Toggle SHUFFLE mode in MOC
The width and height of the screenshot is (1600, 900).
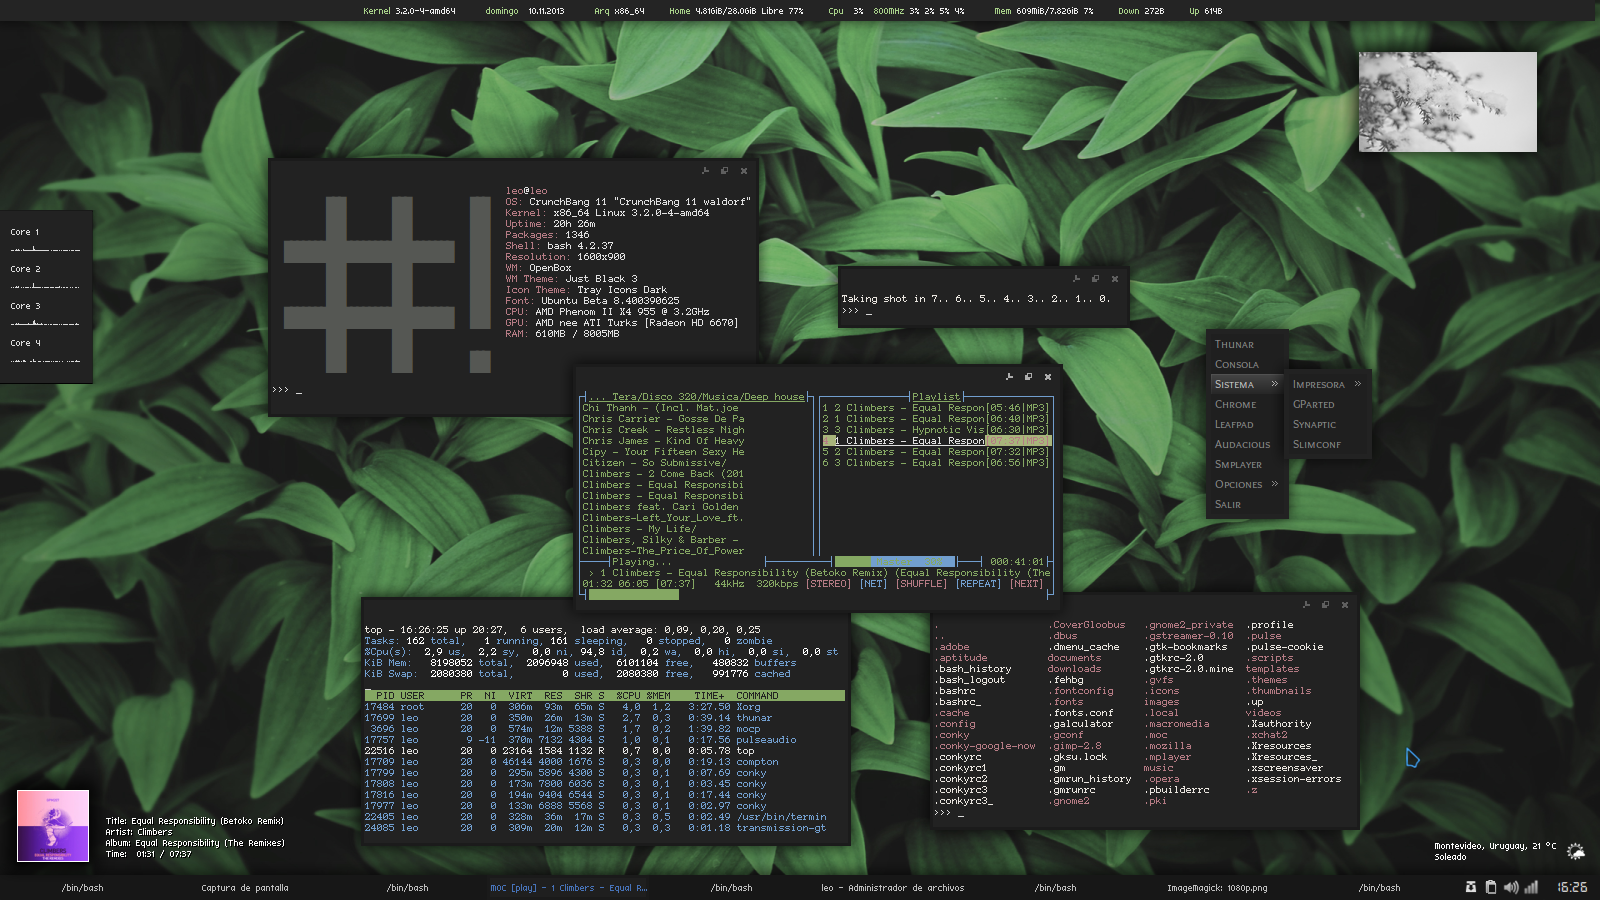[x=921, y=584]
